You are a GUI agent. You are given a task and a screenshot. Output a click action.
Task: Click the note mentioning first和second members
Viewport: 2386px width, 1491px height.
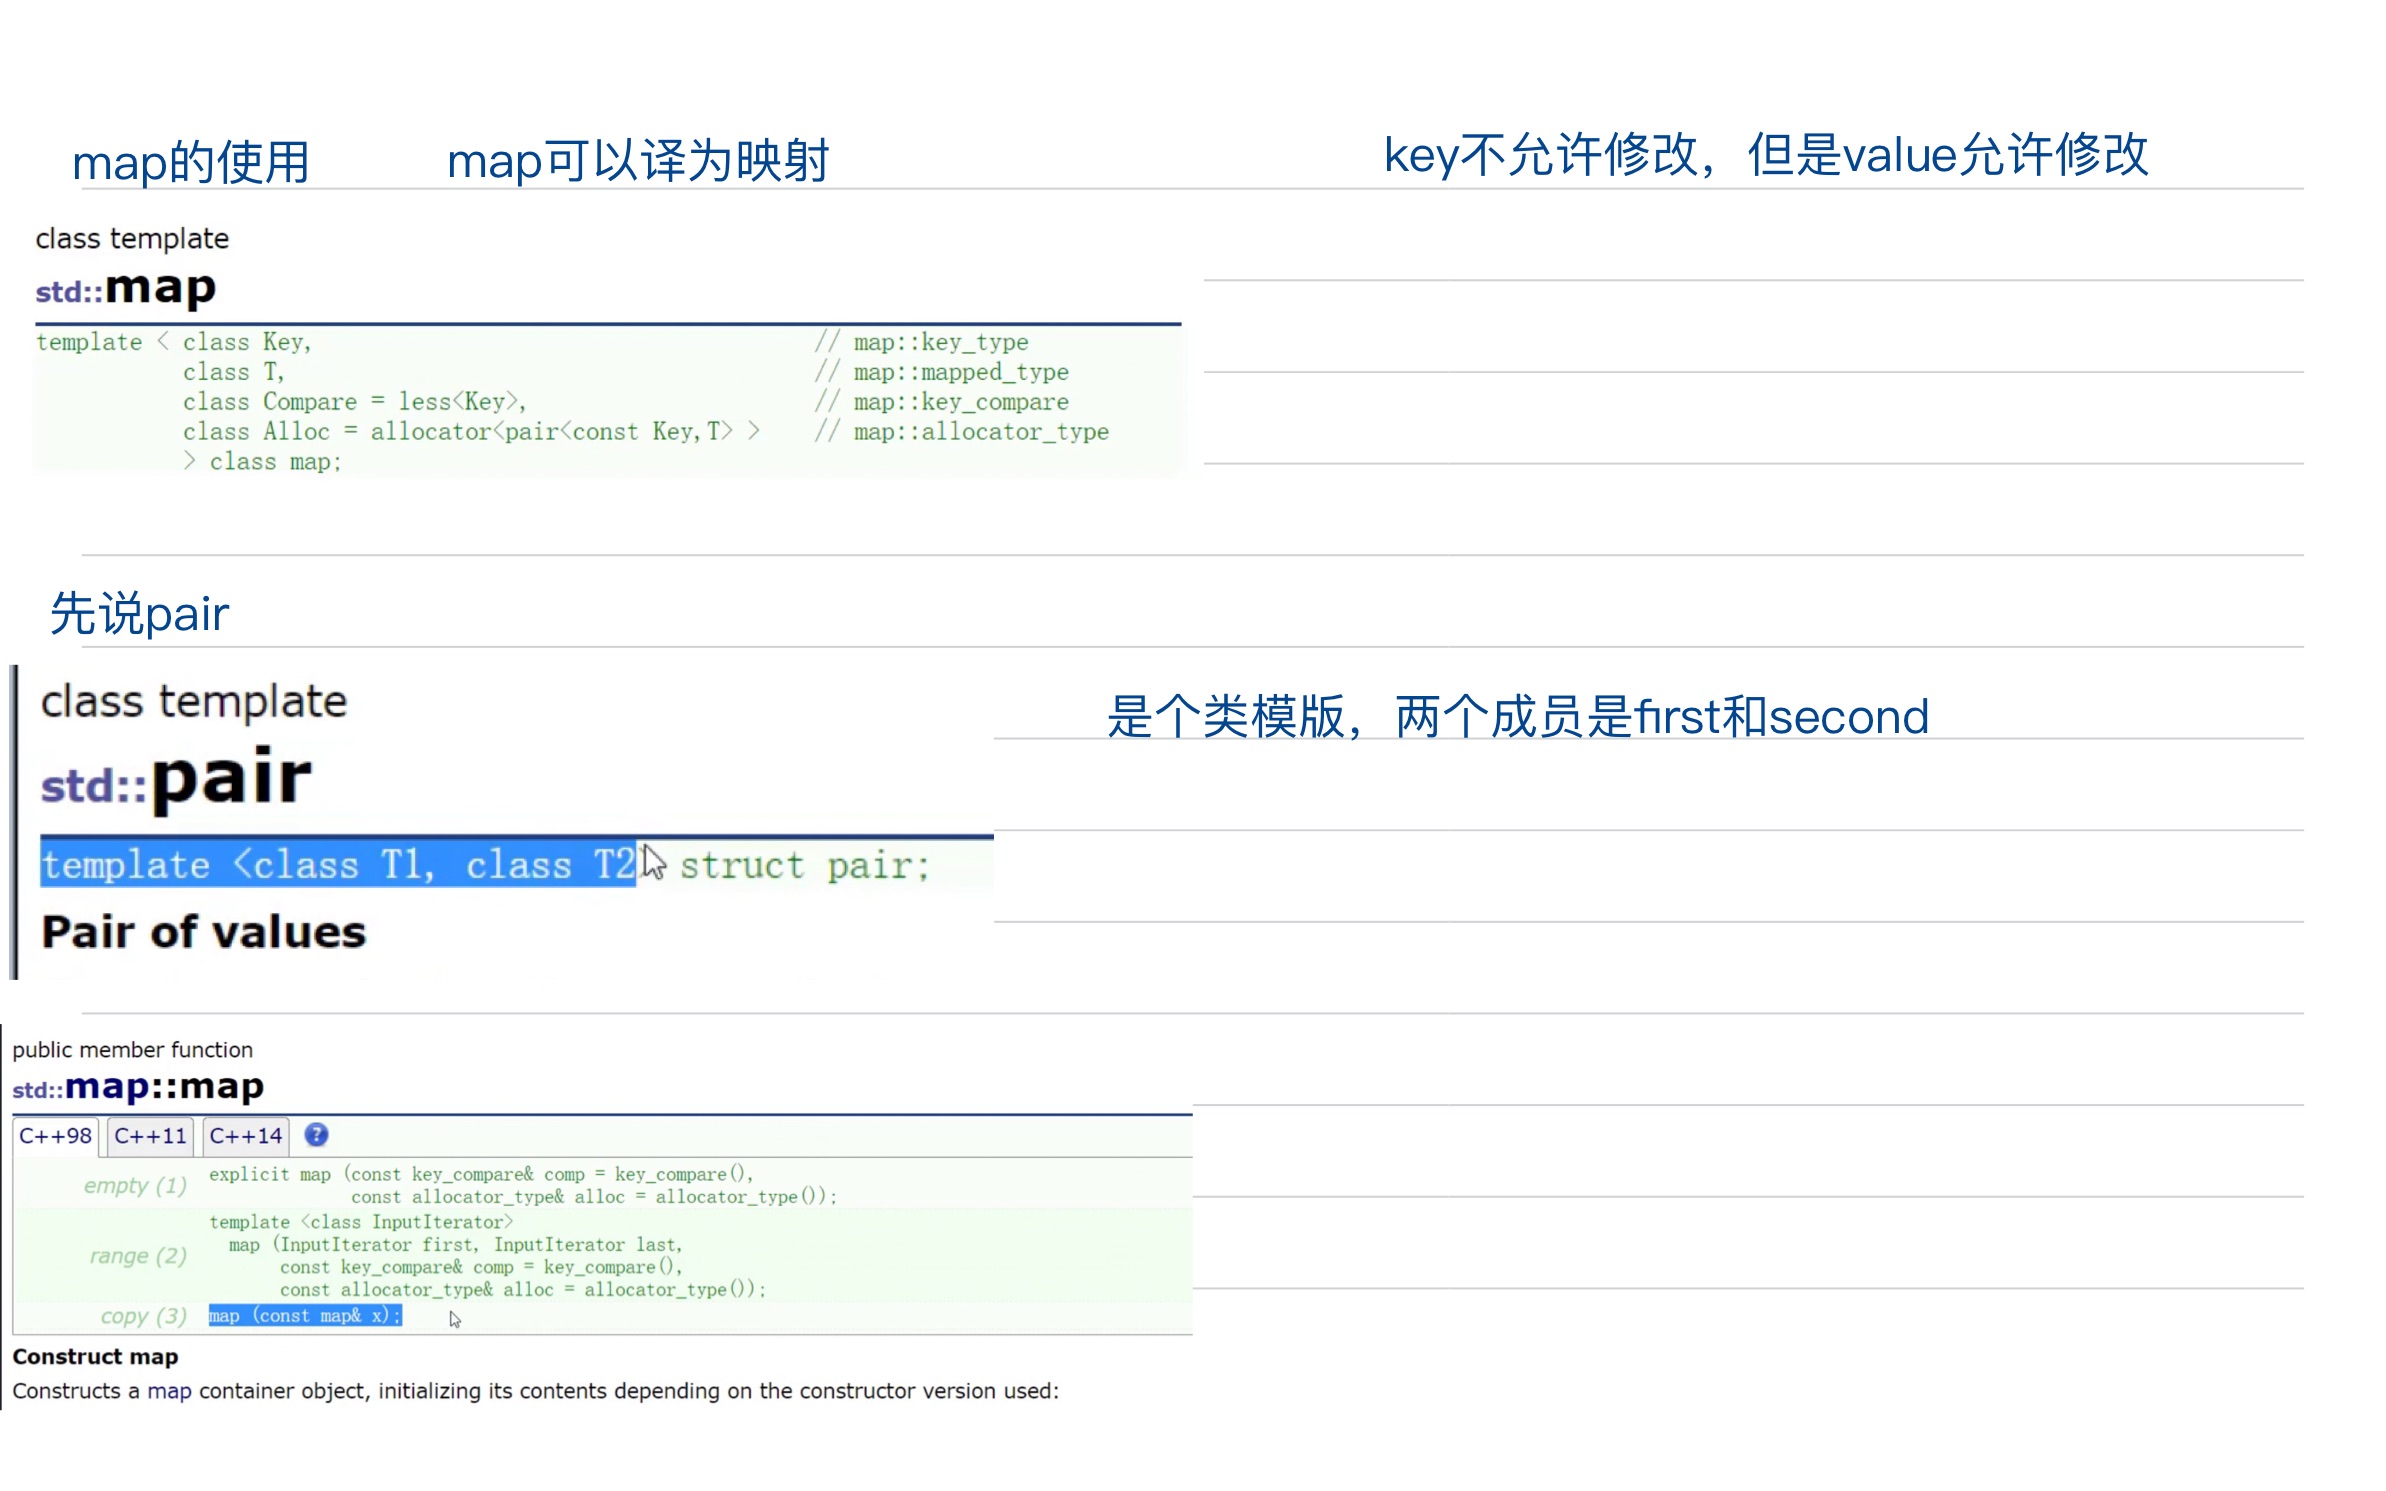[1517, 716]
